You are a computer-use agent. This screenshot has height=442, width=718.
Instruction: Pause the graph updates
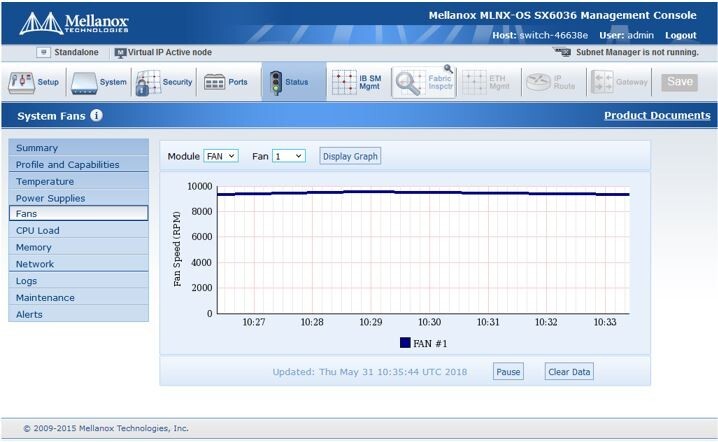pyautogui.click(x=508, y=372)
